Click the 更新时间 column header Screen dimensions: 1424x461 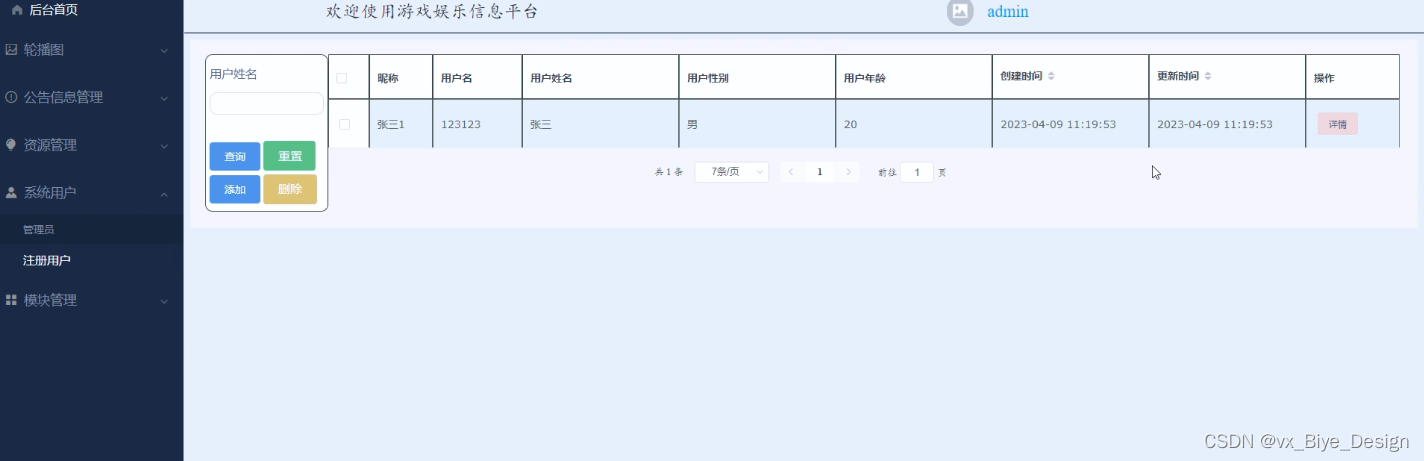tap(1227, 77)
